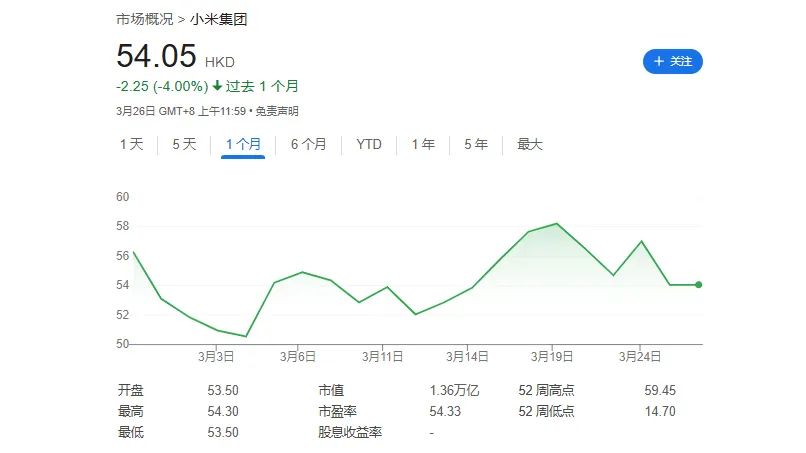806x453 pixels.
Task: Click the green endpoint dot on chart
Action: (698, 285)
